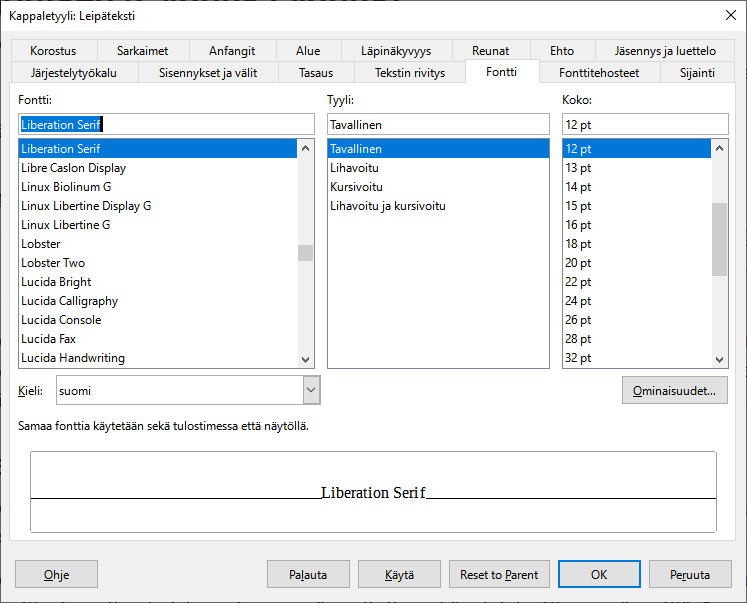Screen dimensions: 747x603
Task: Click the Koko size input field
Action: coord(645,124)
